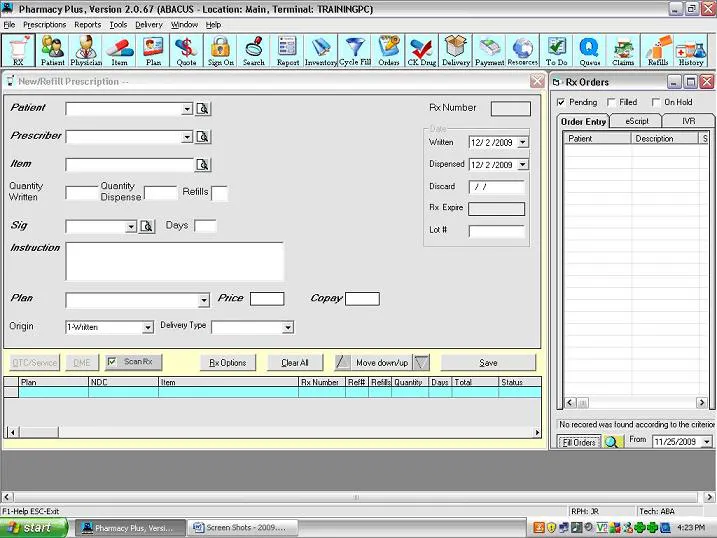The height and width of the screenshot is (538, 717).
Task: Expand the Plan dropdown
Action: tap(204, 300)
